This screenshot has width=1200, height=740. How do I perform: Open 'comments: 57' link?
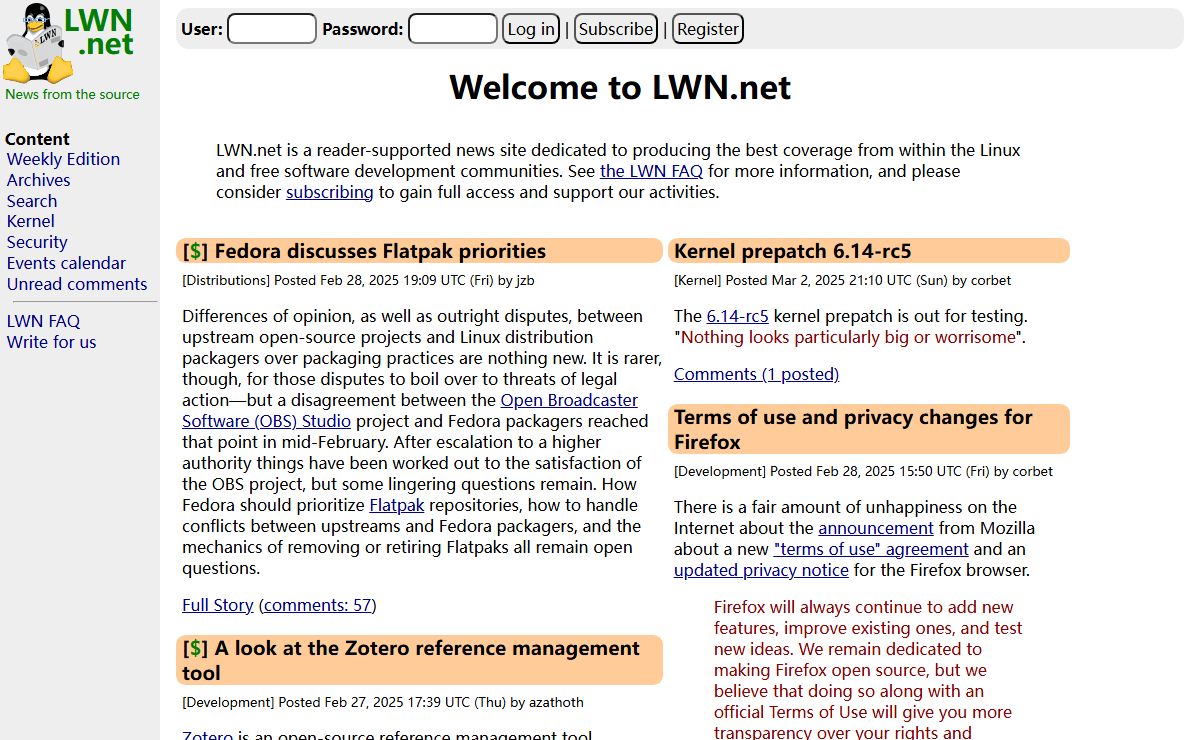318,605
